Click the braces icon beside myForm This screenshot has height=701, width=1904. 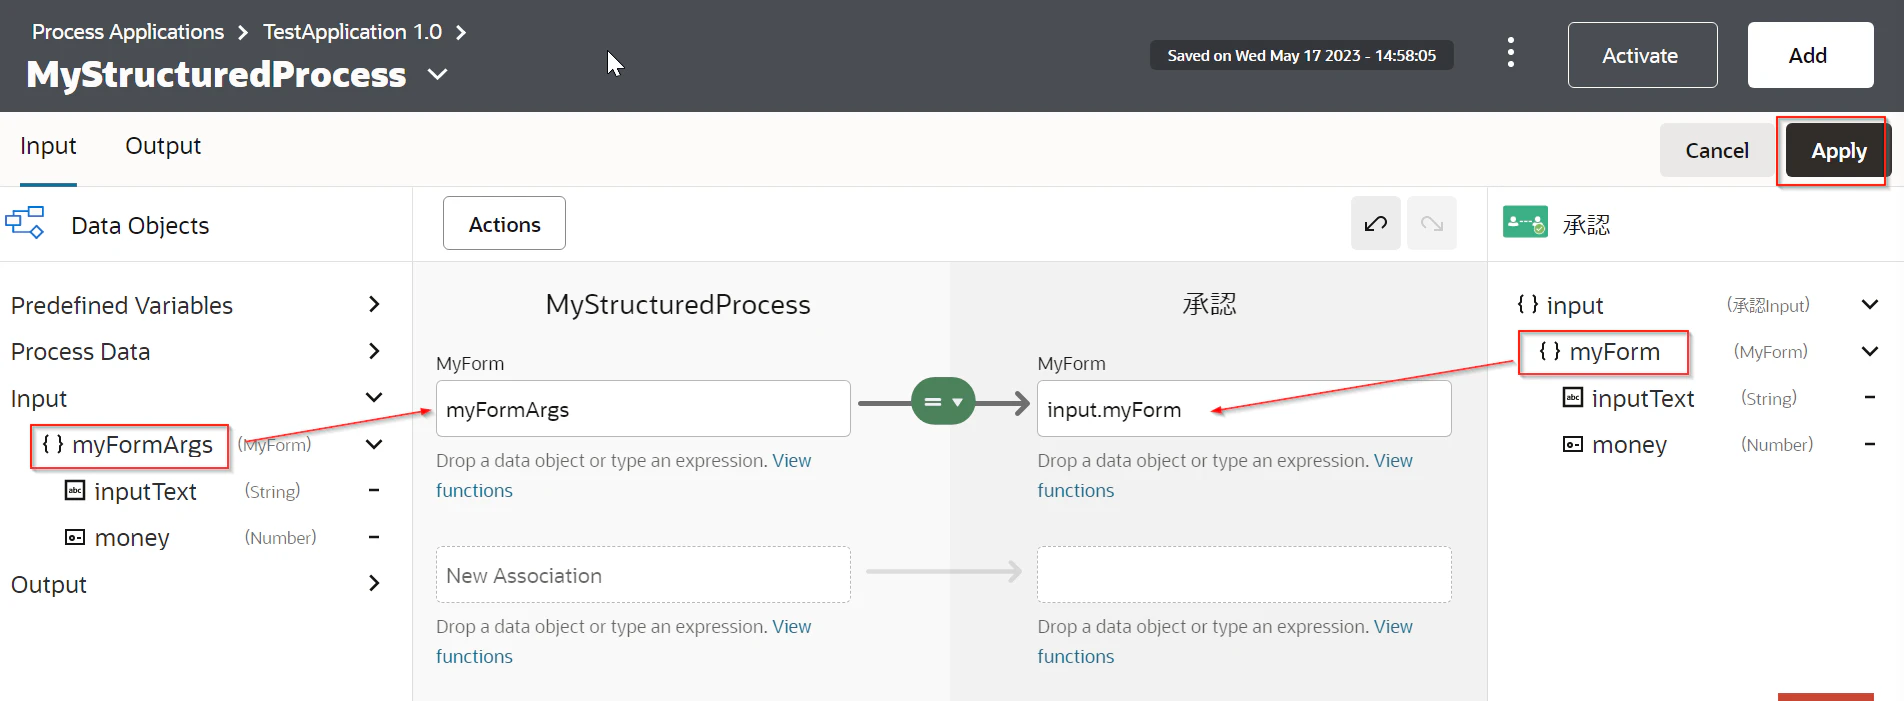click(1550, 351)
